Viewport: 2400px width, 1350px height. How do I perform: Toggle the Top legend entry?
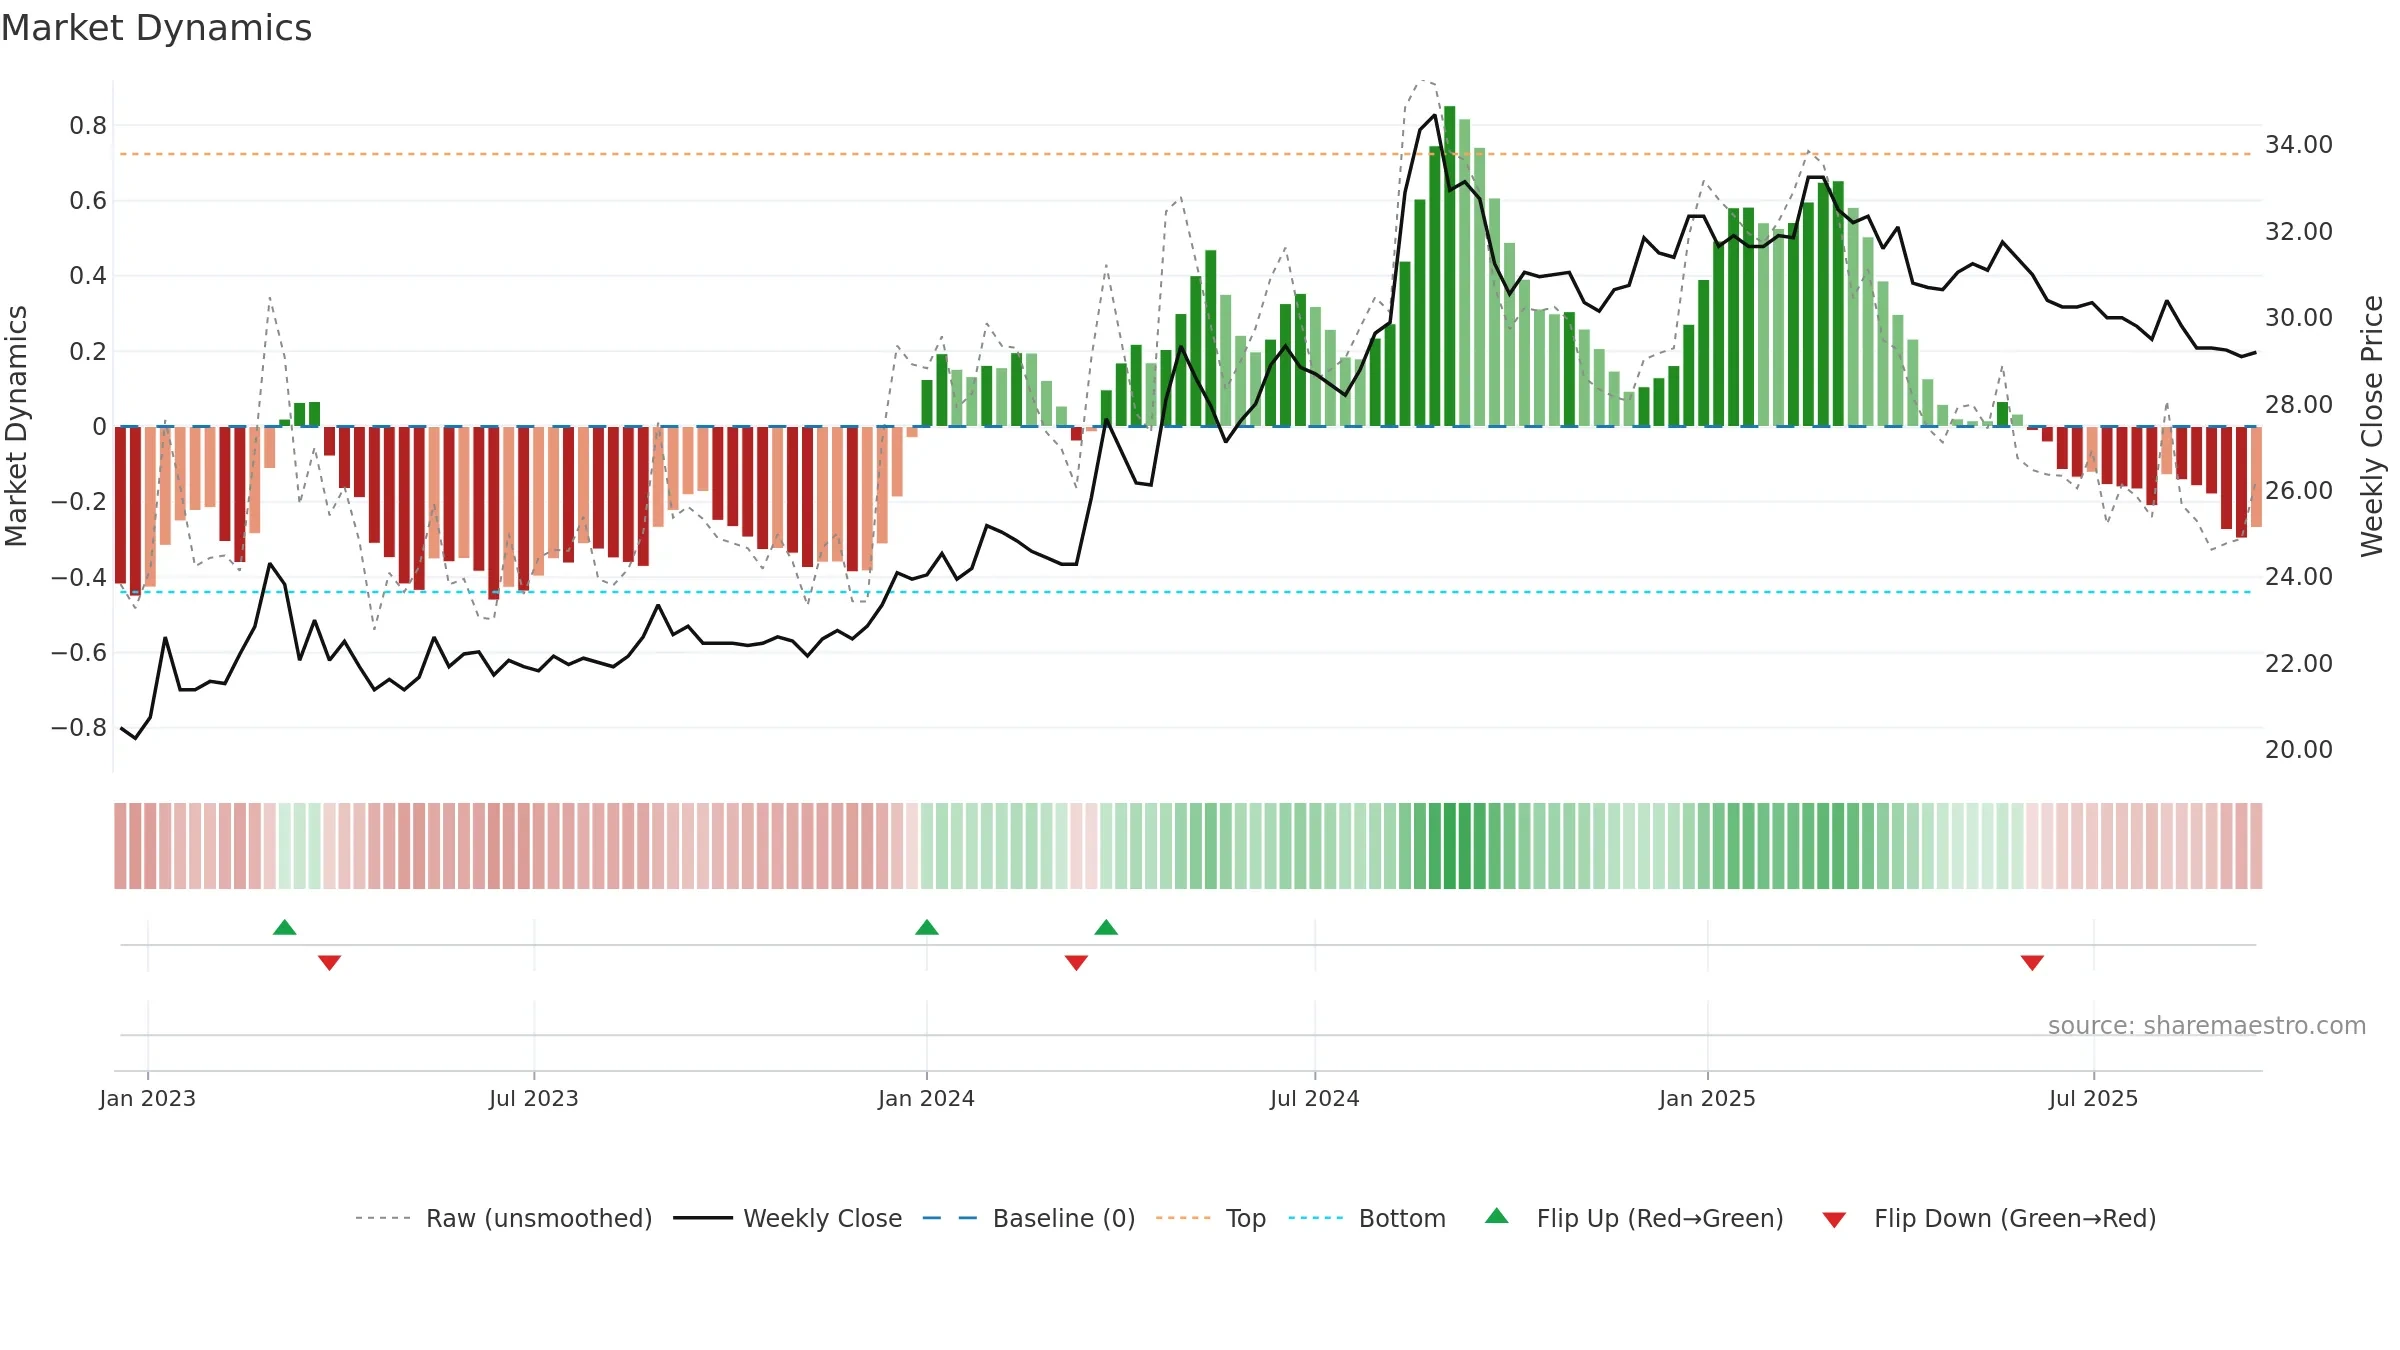tap(1210, 1218)
